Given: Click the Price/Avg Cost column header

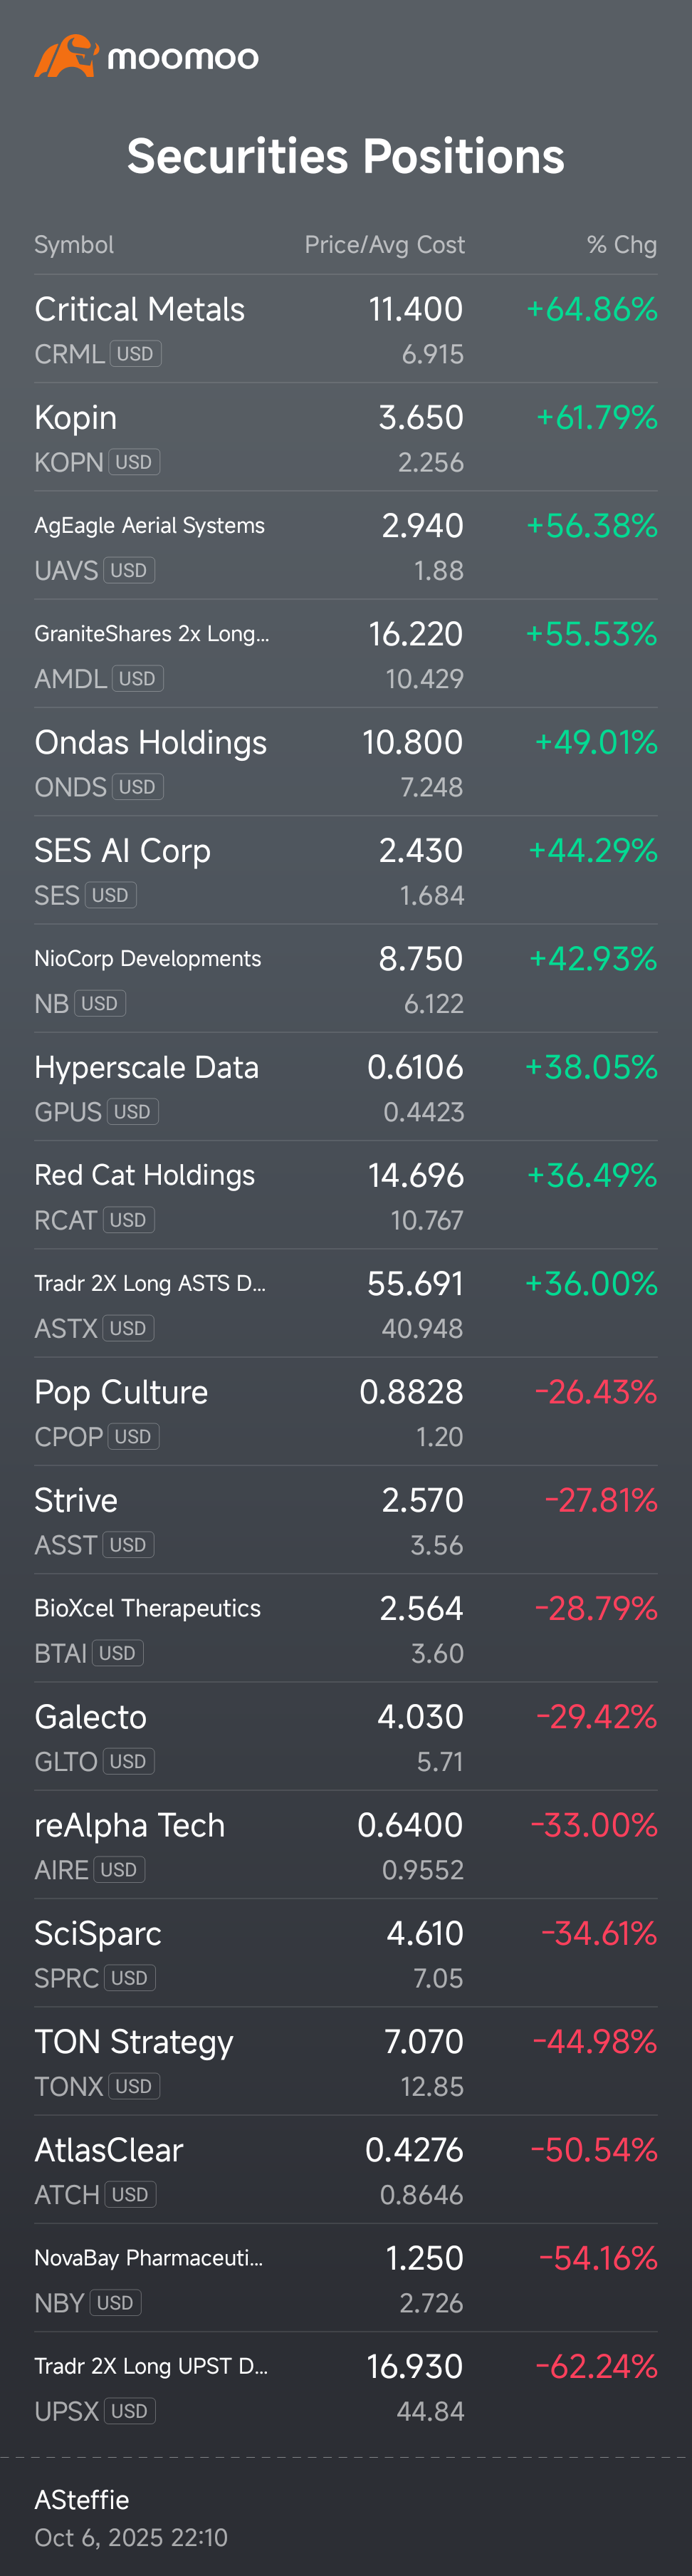Looking at the screenshot, I should [x=384, y=245].
